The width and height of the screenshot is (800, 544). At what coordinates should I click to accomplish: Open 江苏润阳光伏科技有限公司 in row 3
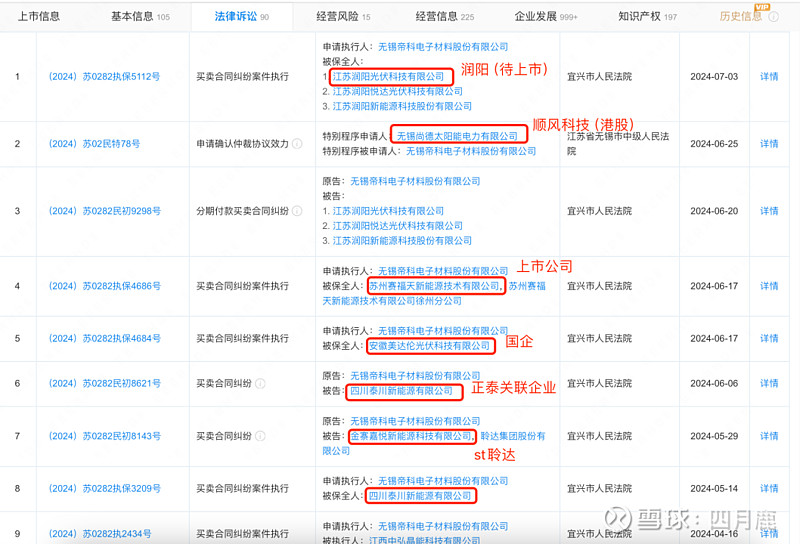pos(388,211)
